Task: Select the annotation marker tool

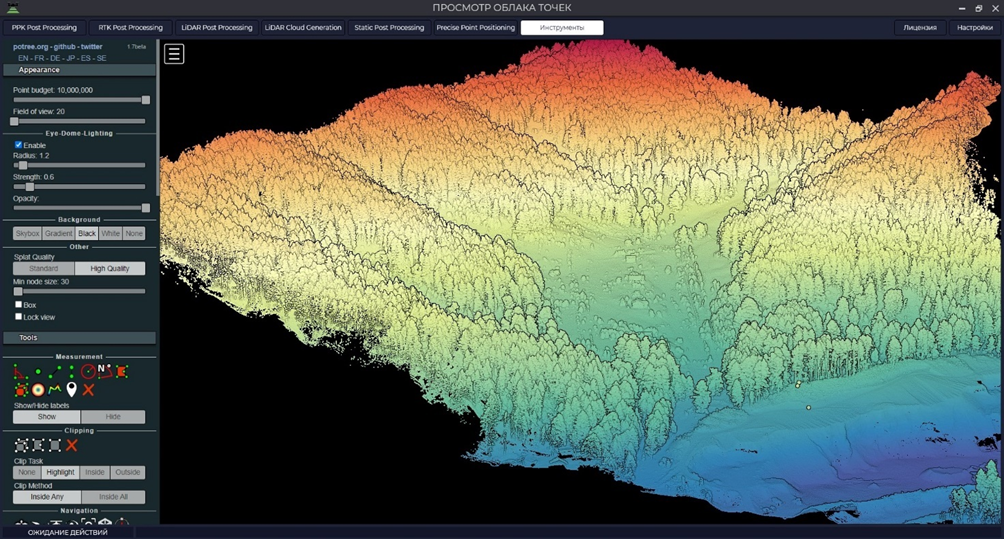Action: click(72, 389)
